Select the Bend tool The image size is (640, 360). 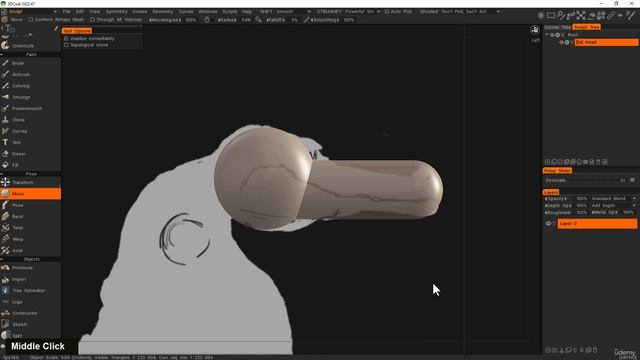[x=31, y=216]
